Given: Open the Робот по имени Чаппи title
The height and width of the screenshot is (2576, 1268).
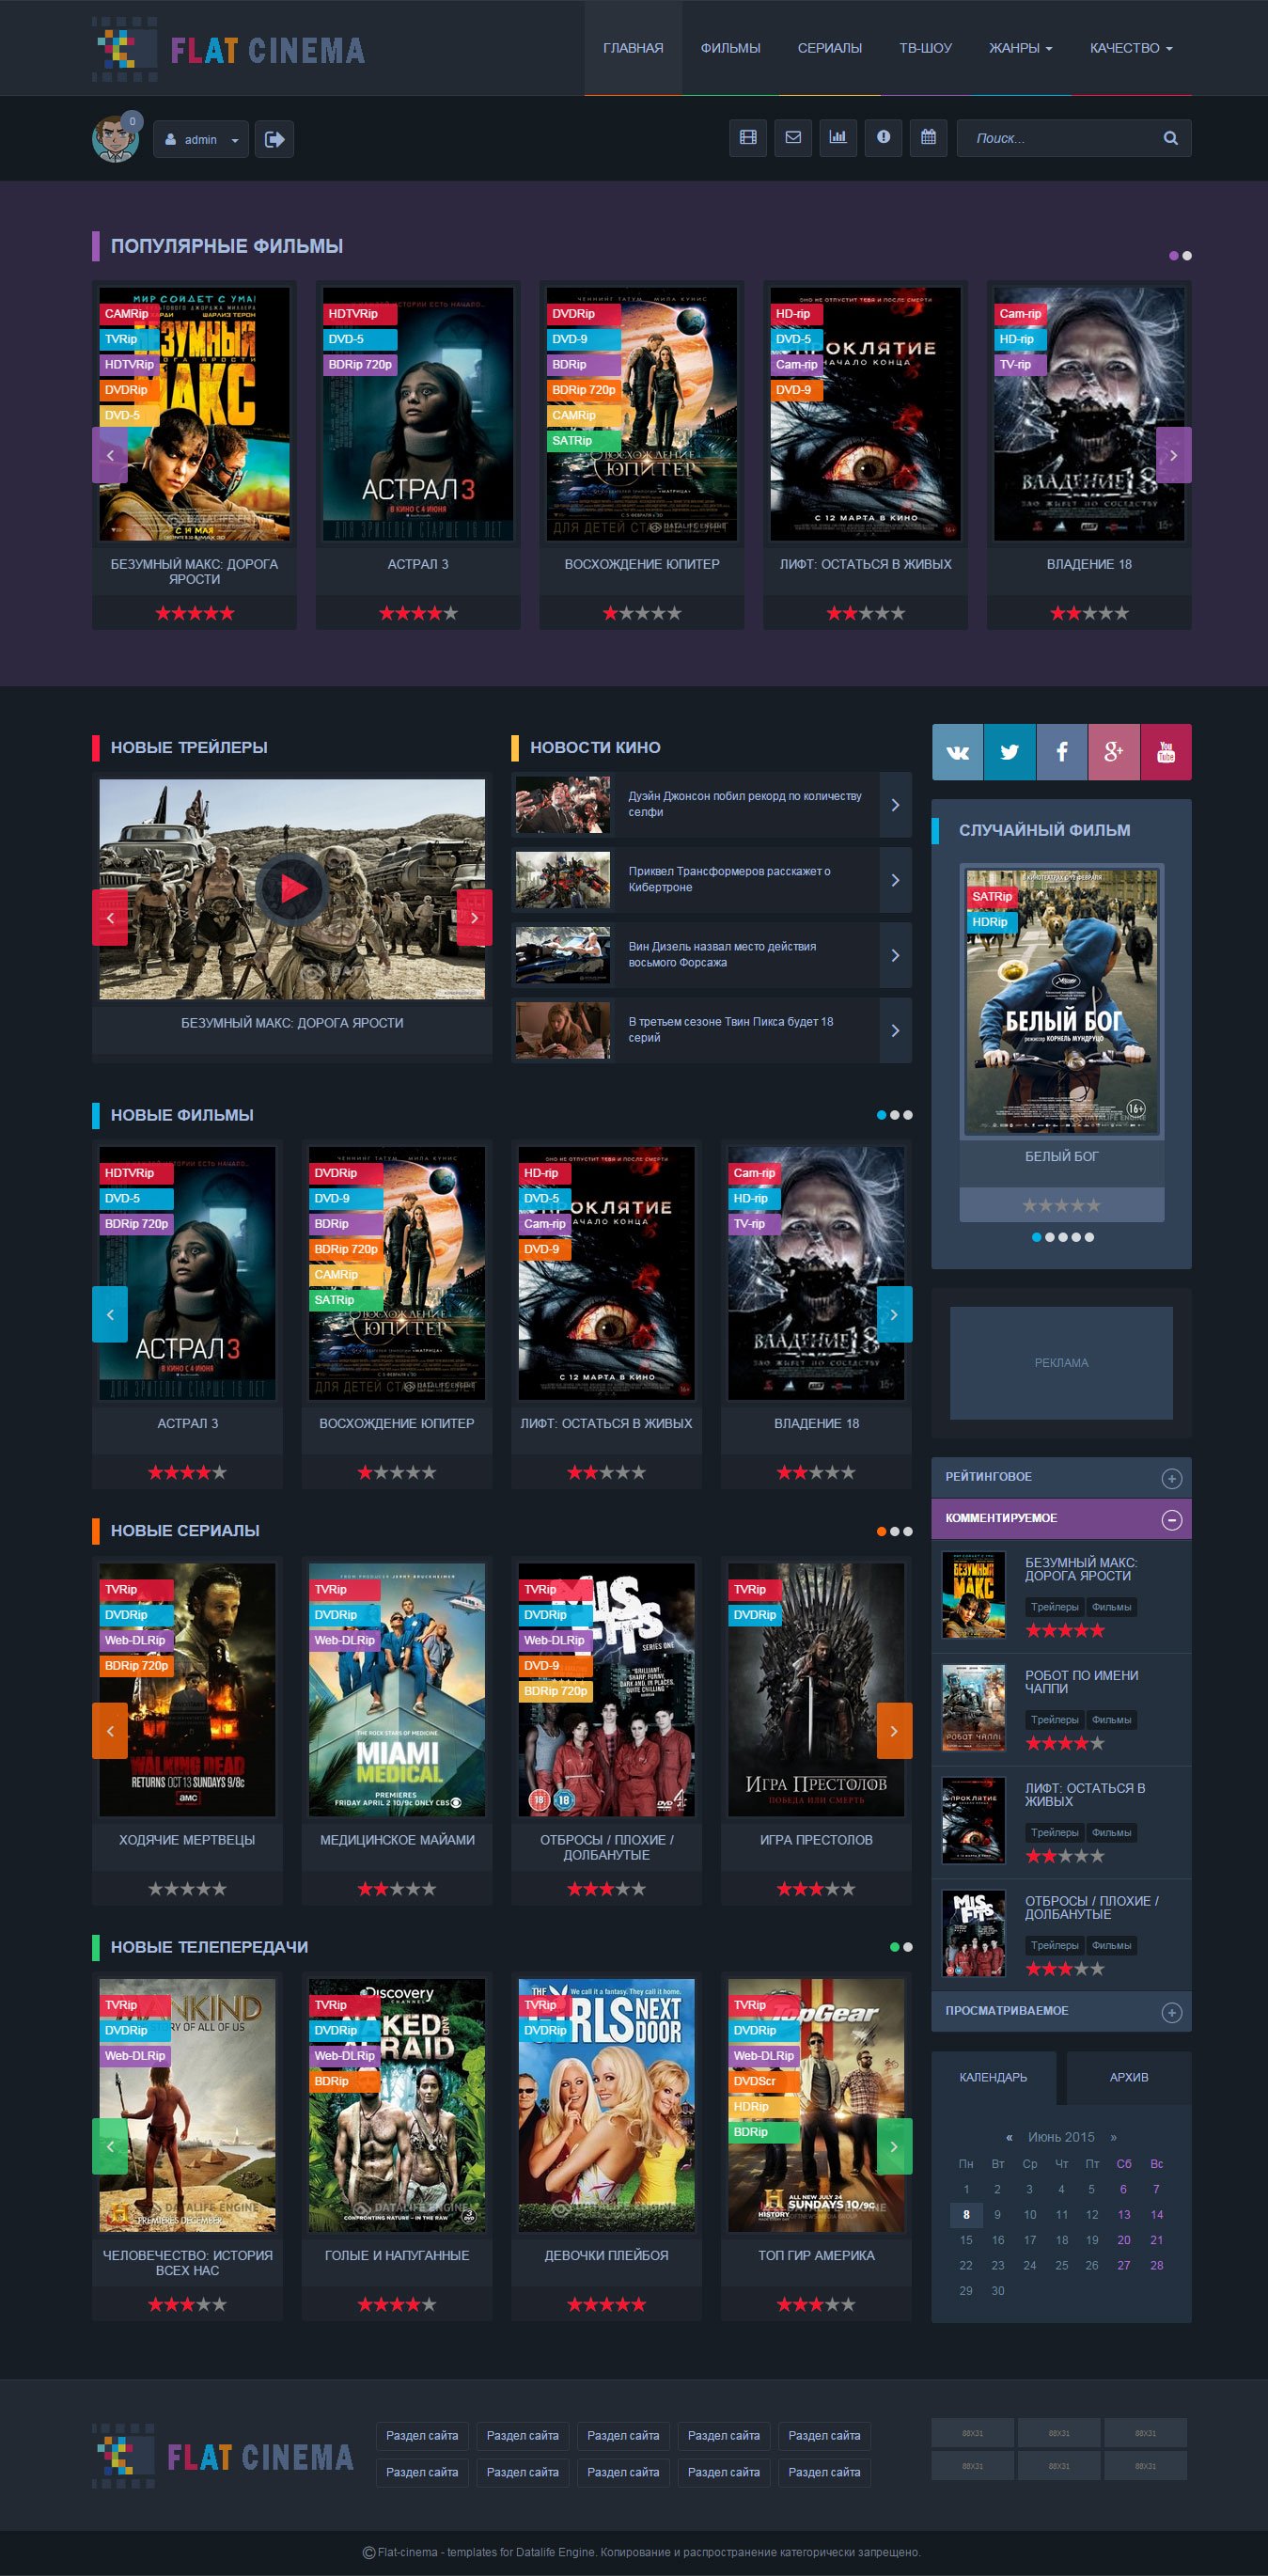Looking at the screenshot, I should tap(1082, 1681).
